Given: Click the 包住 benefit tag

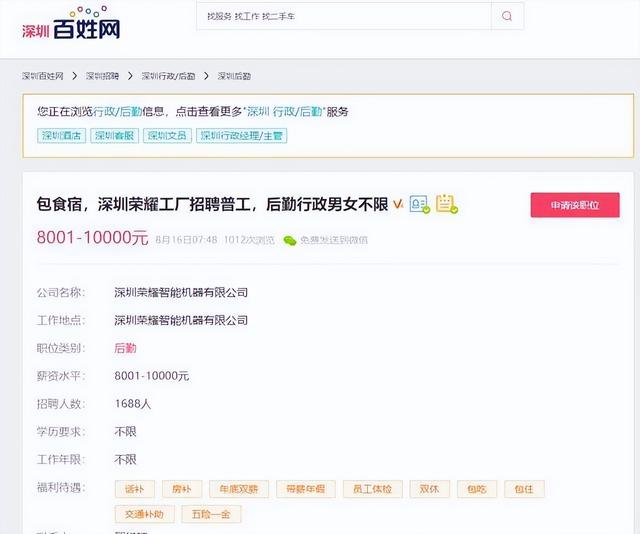Looking at the screenshot, I should pyautogui.click(x=524, y=489).
